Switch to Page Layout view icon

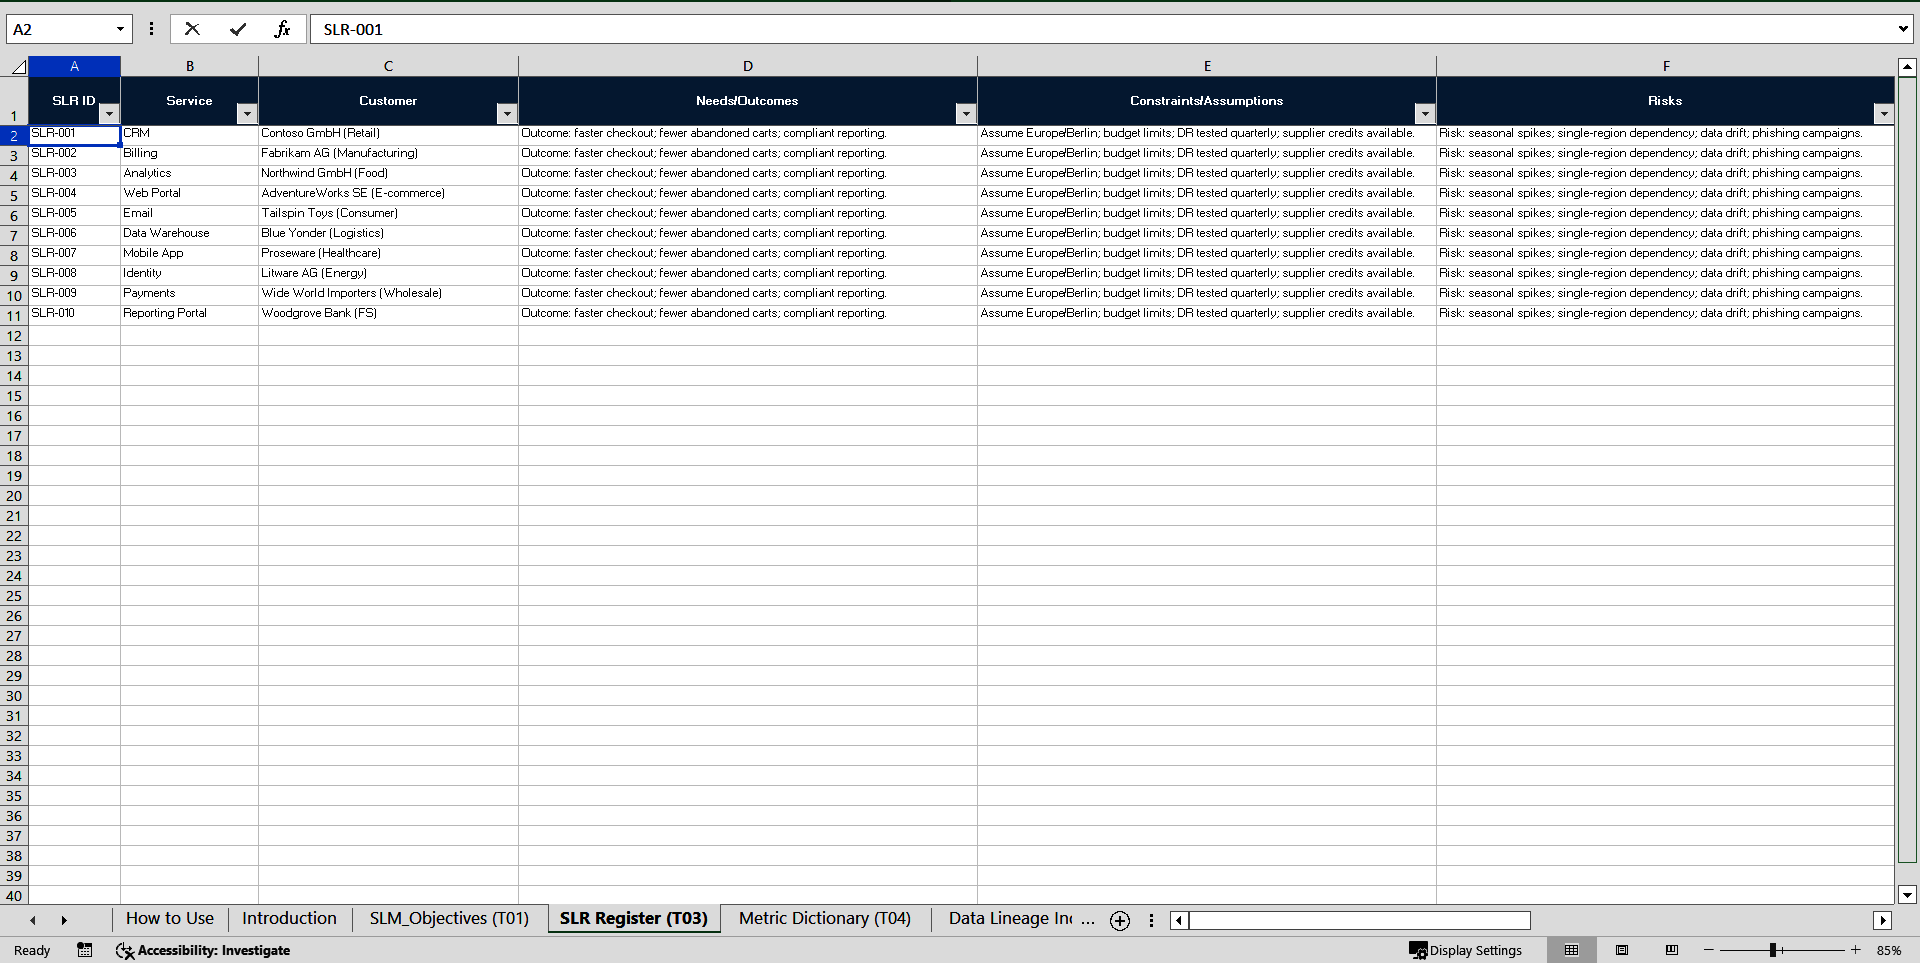[x=1622, y=950]
